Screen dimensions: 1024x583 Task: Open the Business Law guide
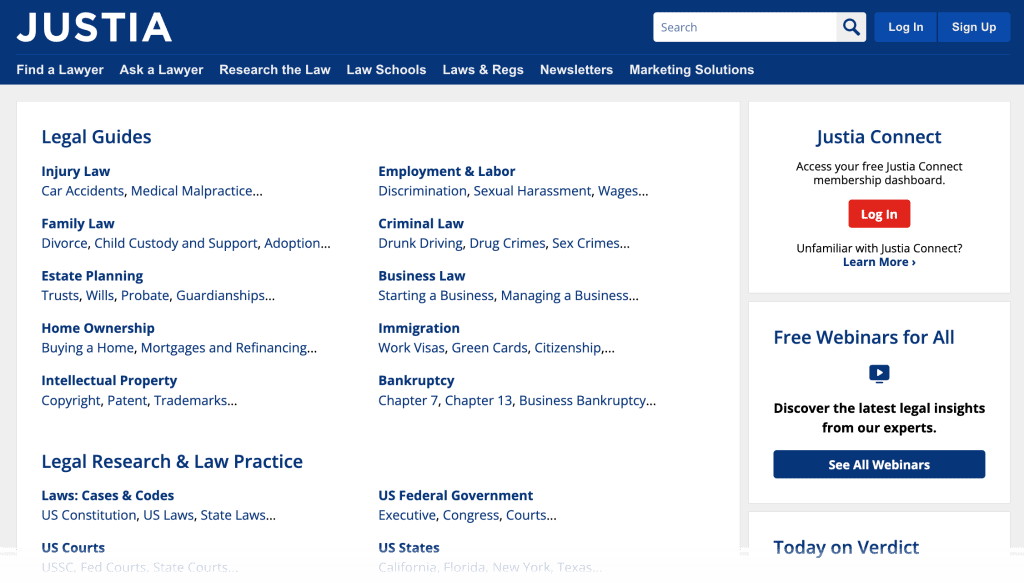pos(422,276)
